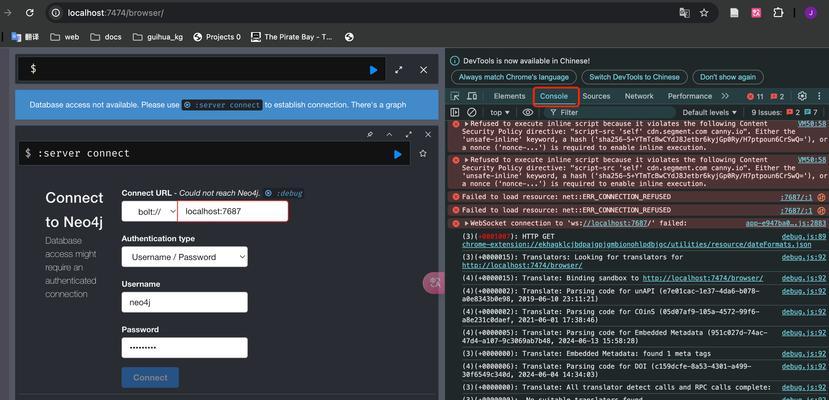Activate DevTools inspect element tool
This screenshot has height=400, width=829.
(x=455, y=96)
